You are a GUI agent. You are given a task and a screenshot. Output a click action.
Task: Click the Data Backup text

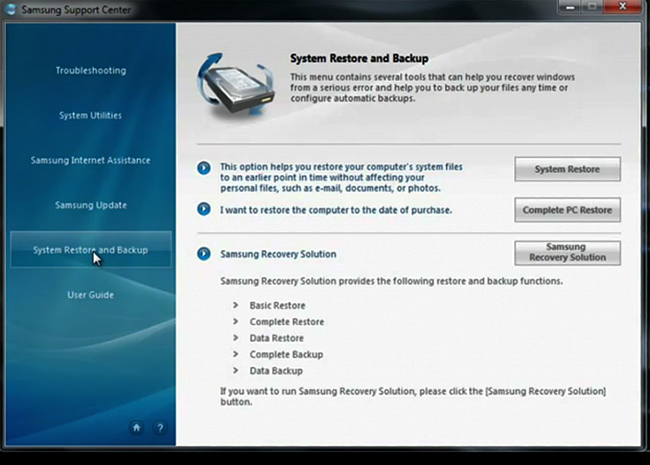[x=276, y=371]
